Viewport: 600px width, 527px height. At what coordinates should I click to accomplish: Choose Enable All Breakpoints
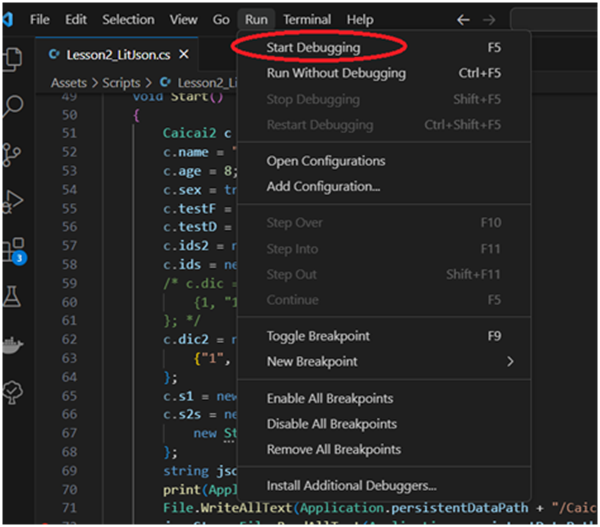(x=384, y=398)
